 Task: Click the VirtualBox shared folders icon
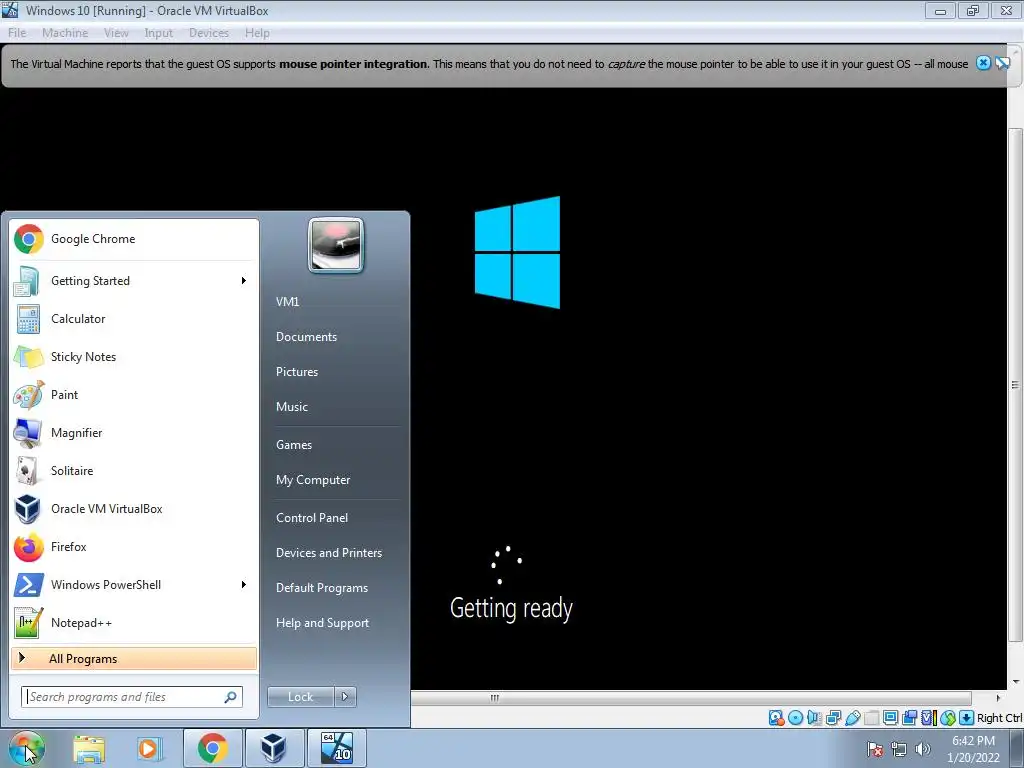click(871, 718)
